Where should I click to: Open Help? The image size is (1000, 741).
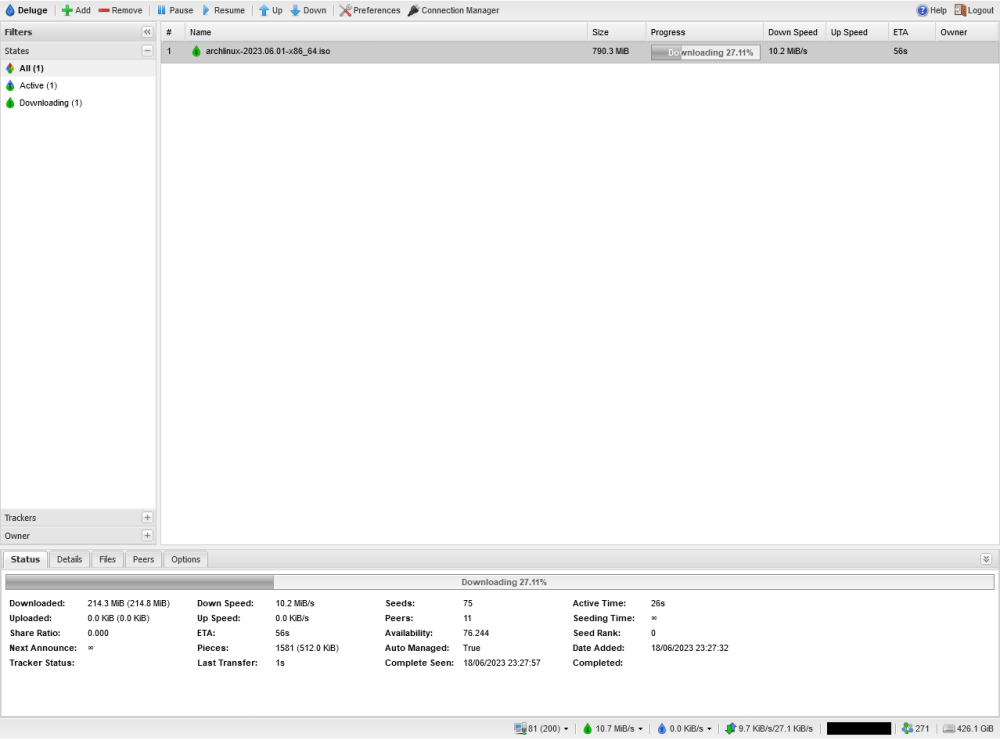click(x=931, y=10)
